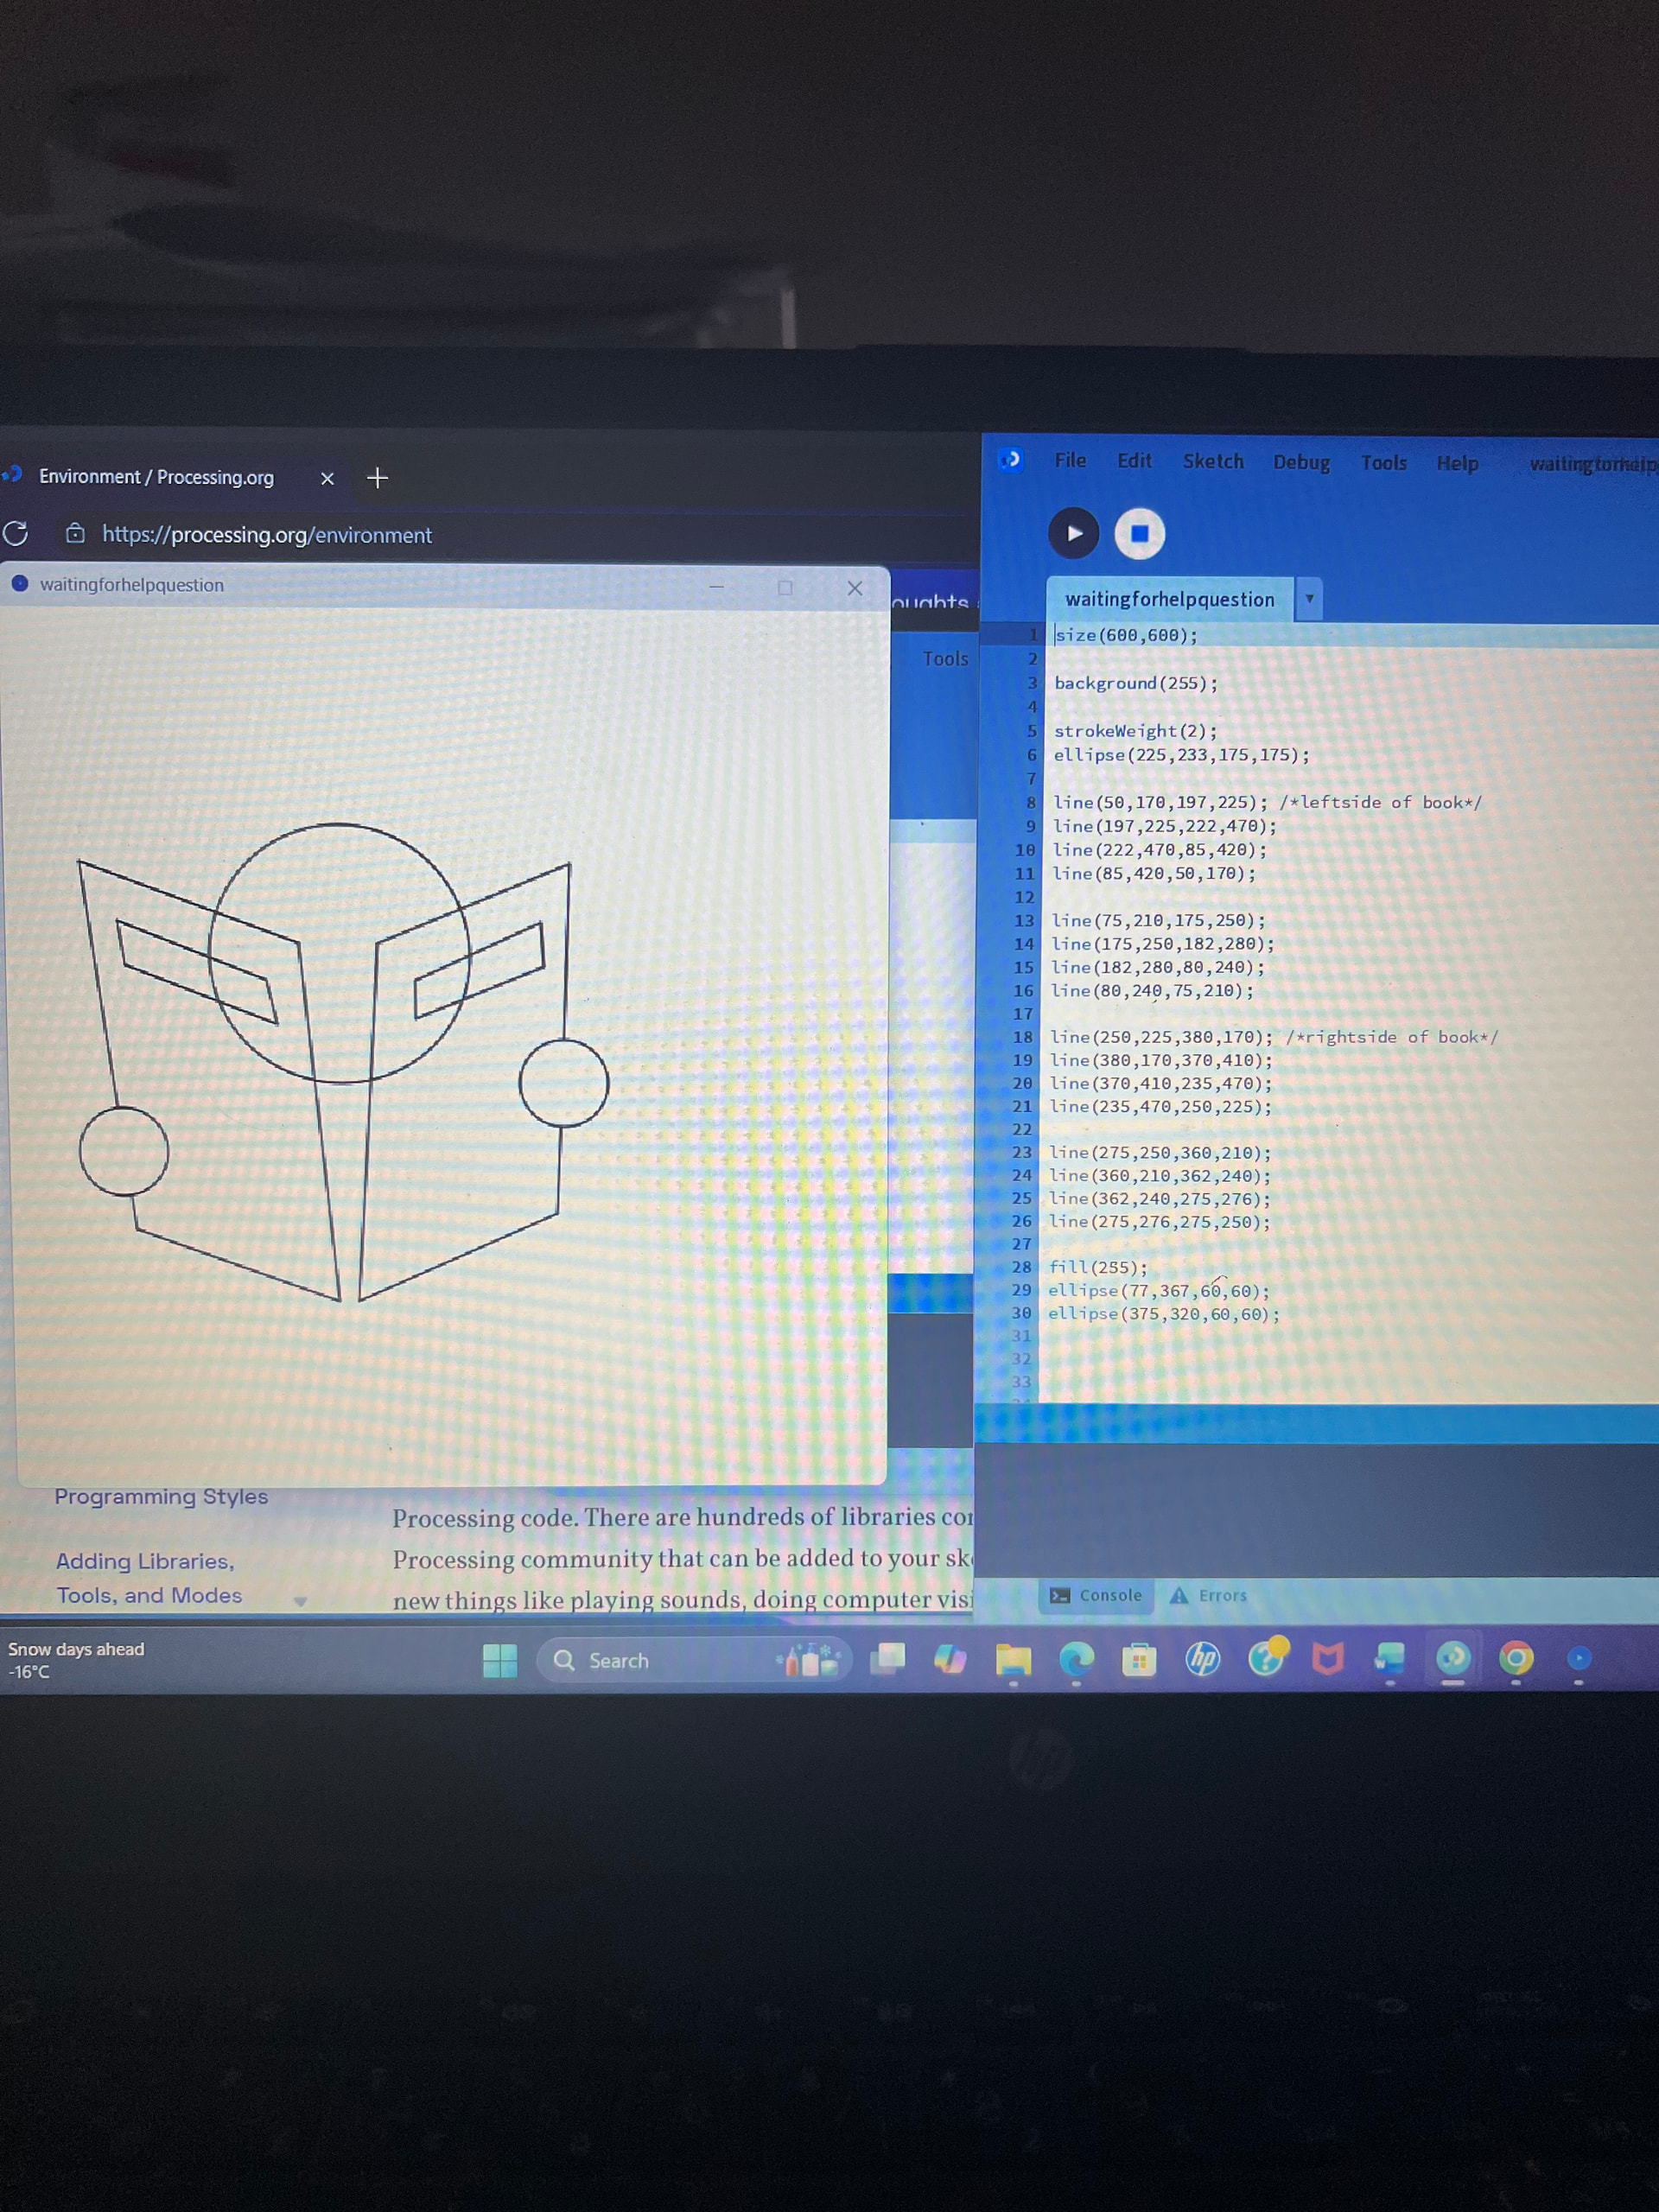Select the waitingforhelpquestion sketch tab

(1169, 599)
